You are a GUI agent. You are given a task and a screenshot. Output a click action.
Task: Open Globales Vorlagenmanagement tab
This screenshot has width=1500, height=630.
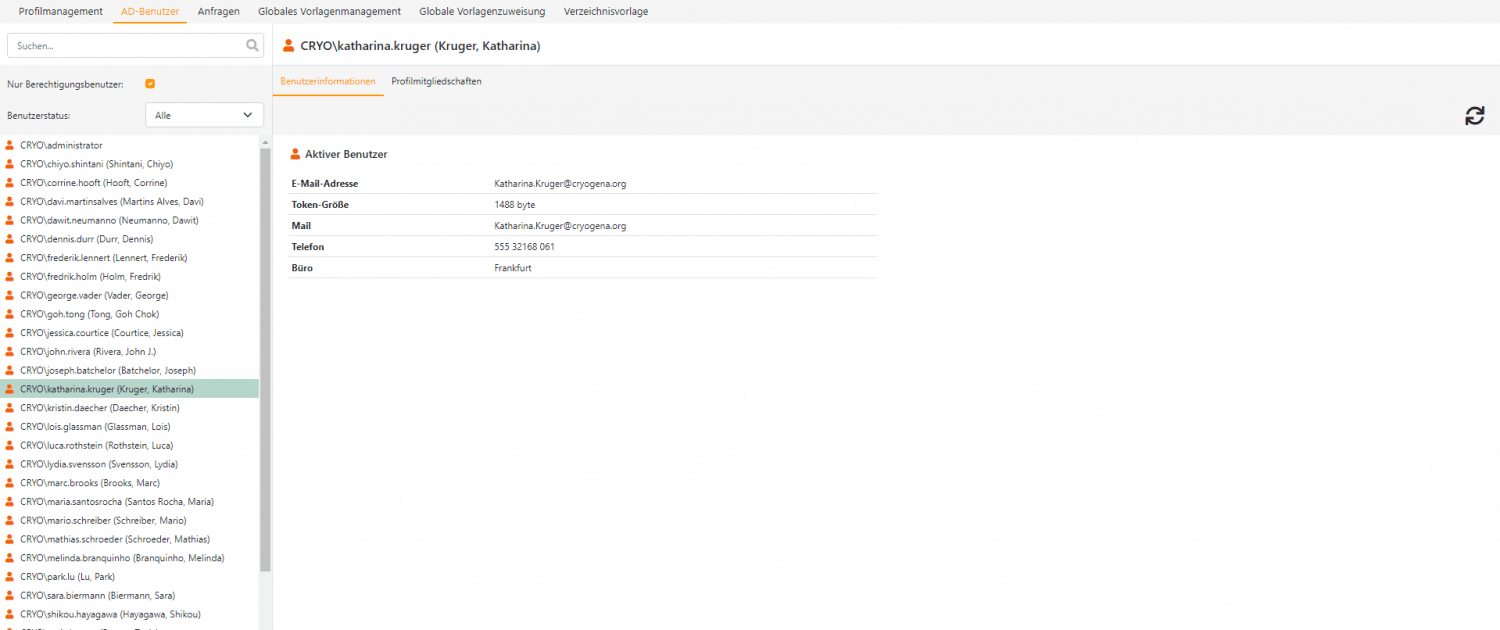[329, 11]
